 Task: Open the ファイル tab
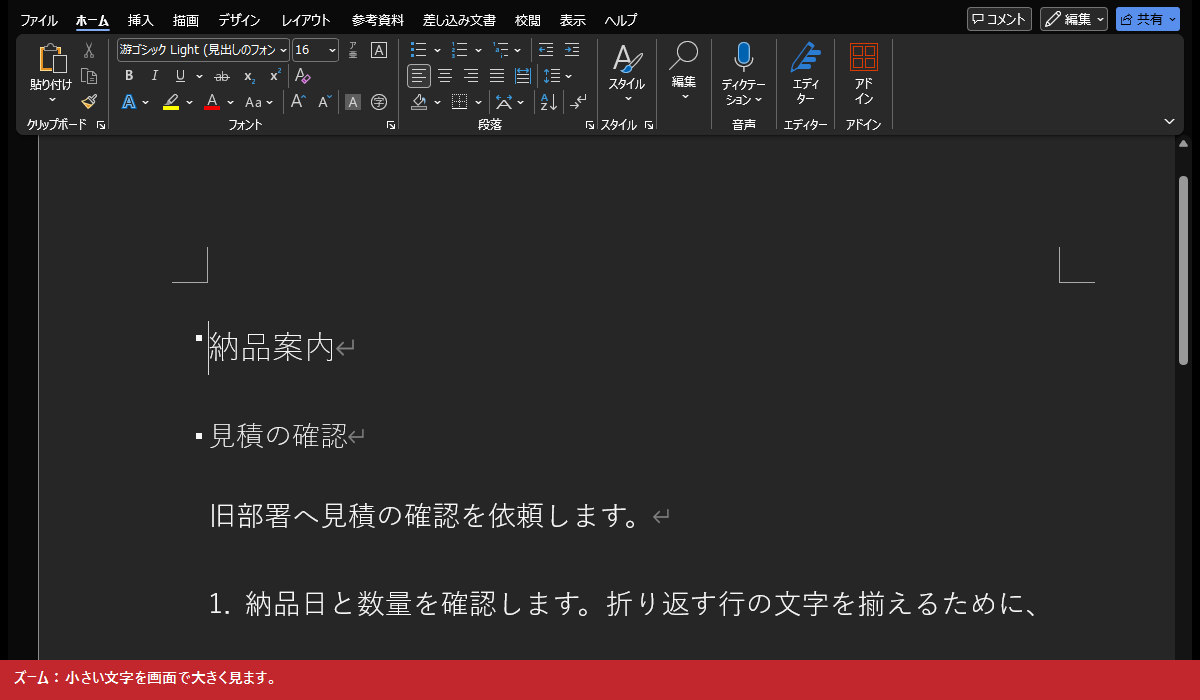(x=39, y=20)
